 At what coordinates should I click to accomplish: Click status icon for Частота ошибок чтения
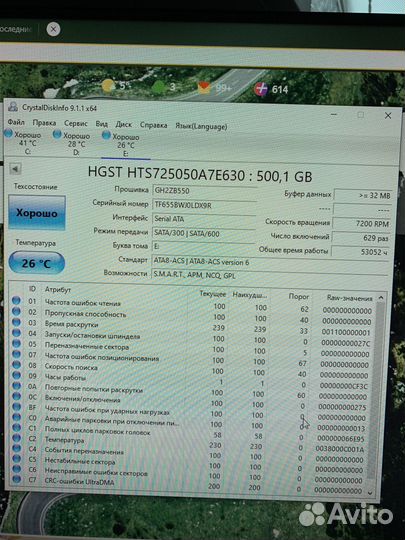[16, 301]
